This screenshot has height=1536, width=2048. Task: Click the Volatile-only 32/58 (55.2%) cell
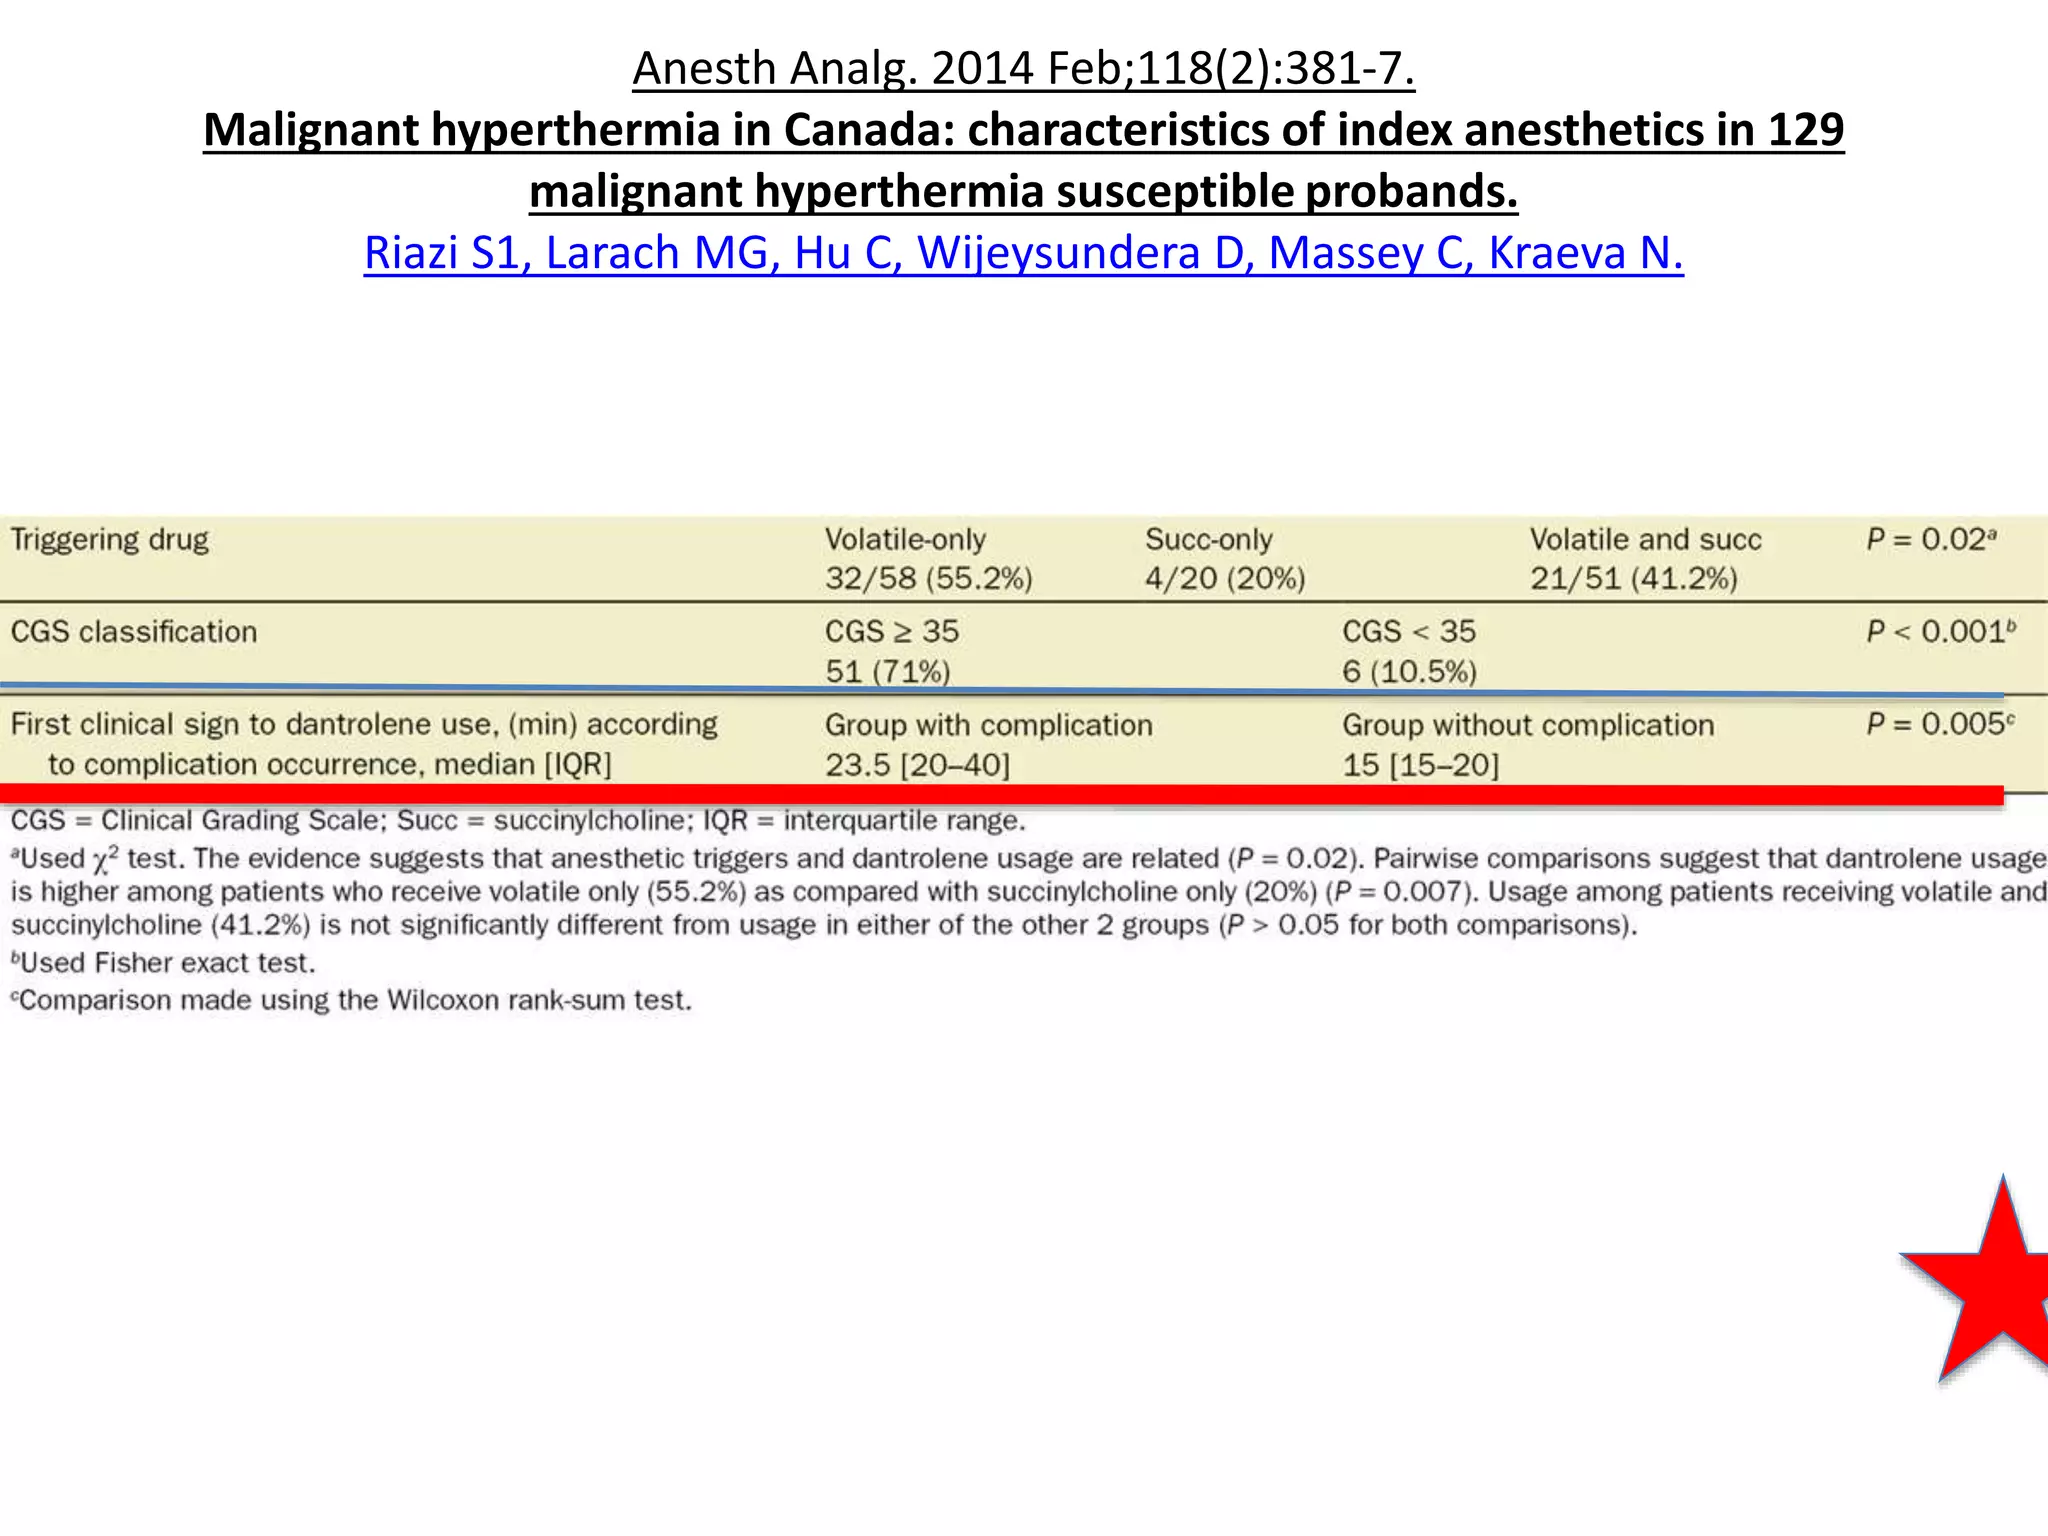coord(928,559)
